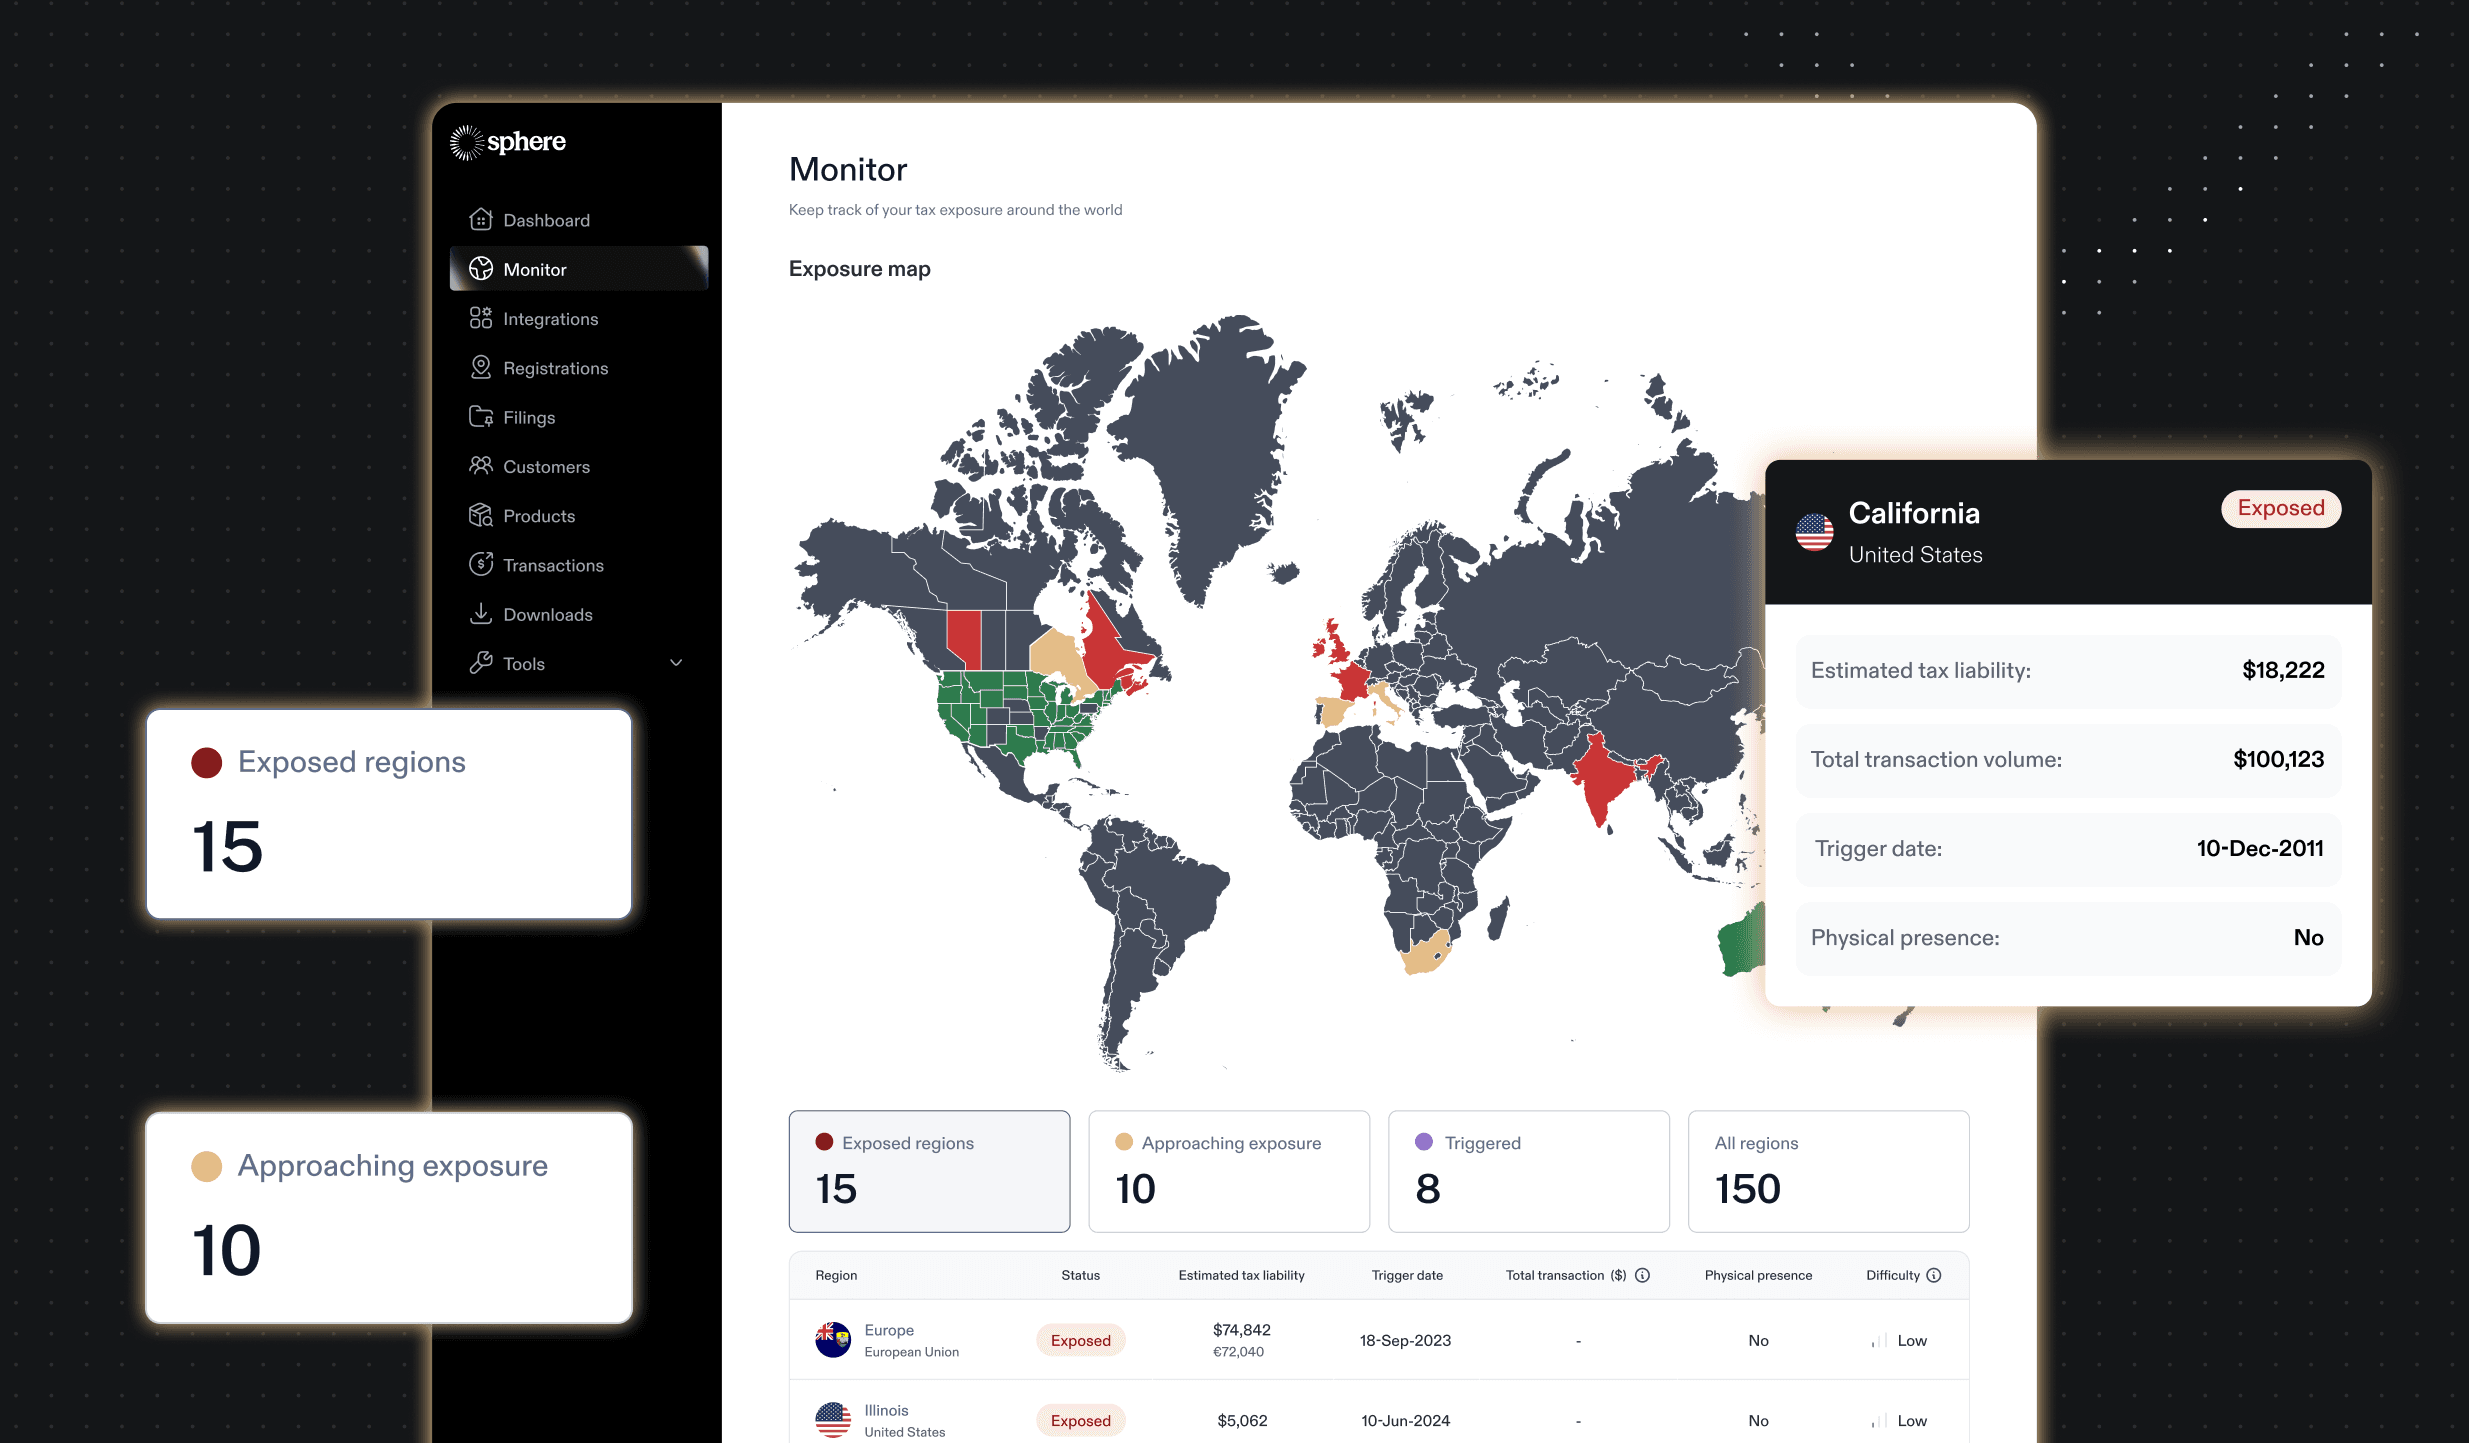Show All regions filter card

click(x=1828, y=1170)
